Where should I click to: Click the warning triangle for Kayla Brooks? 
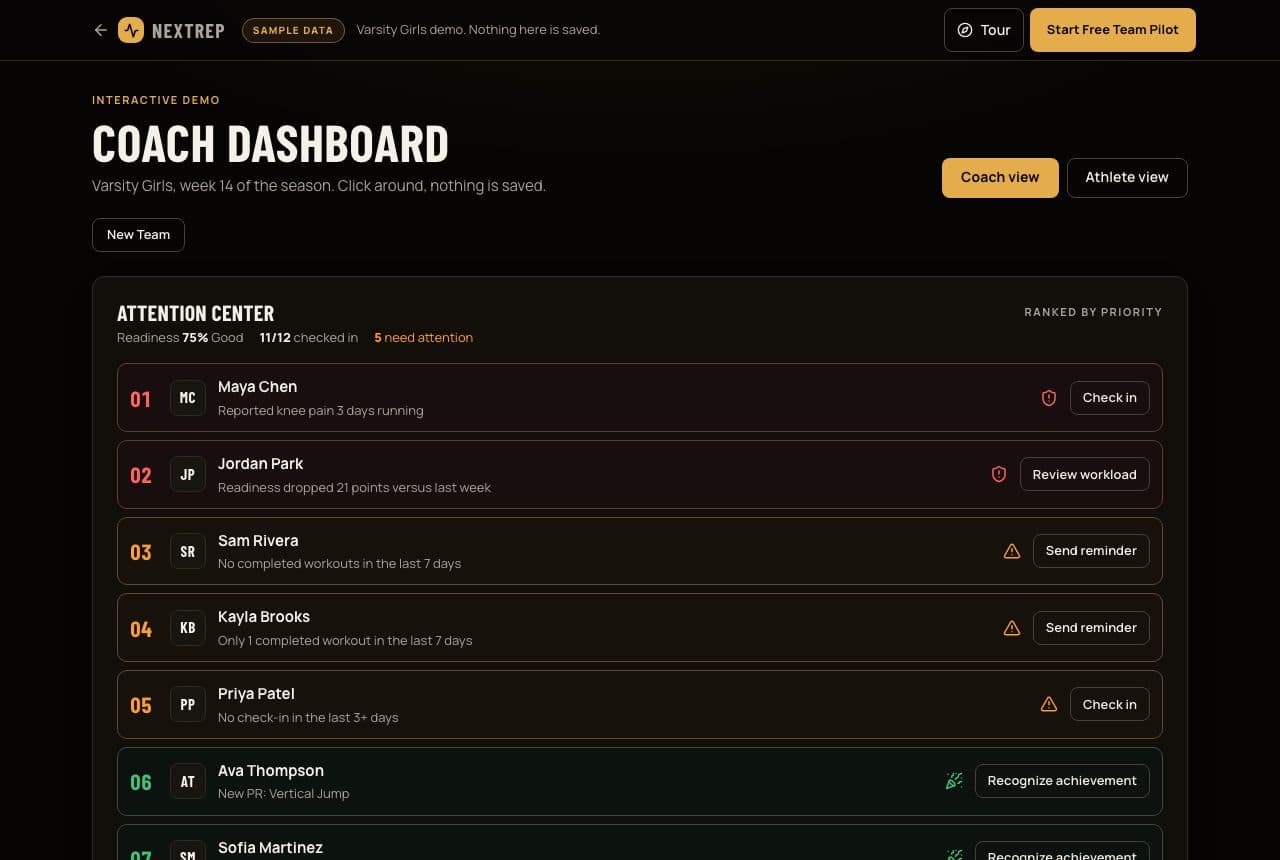[x=1012, y=628]
